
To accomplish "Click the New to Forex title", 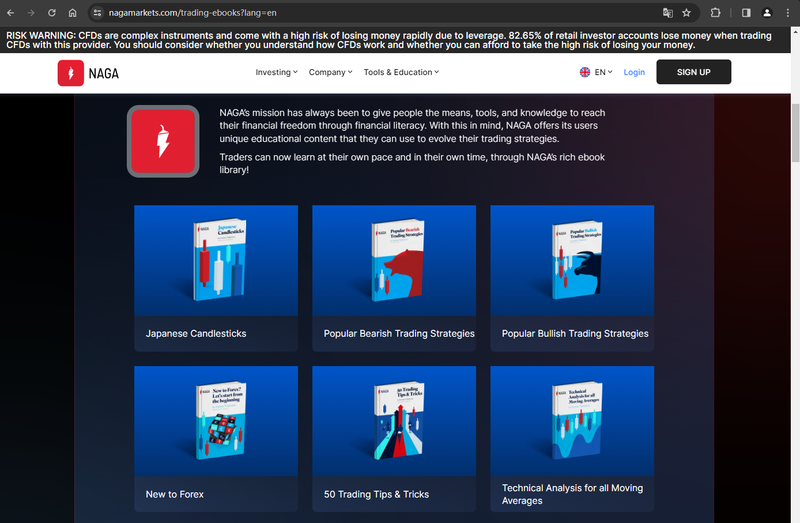I will 174,494.
